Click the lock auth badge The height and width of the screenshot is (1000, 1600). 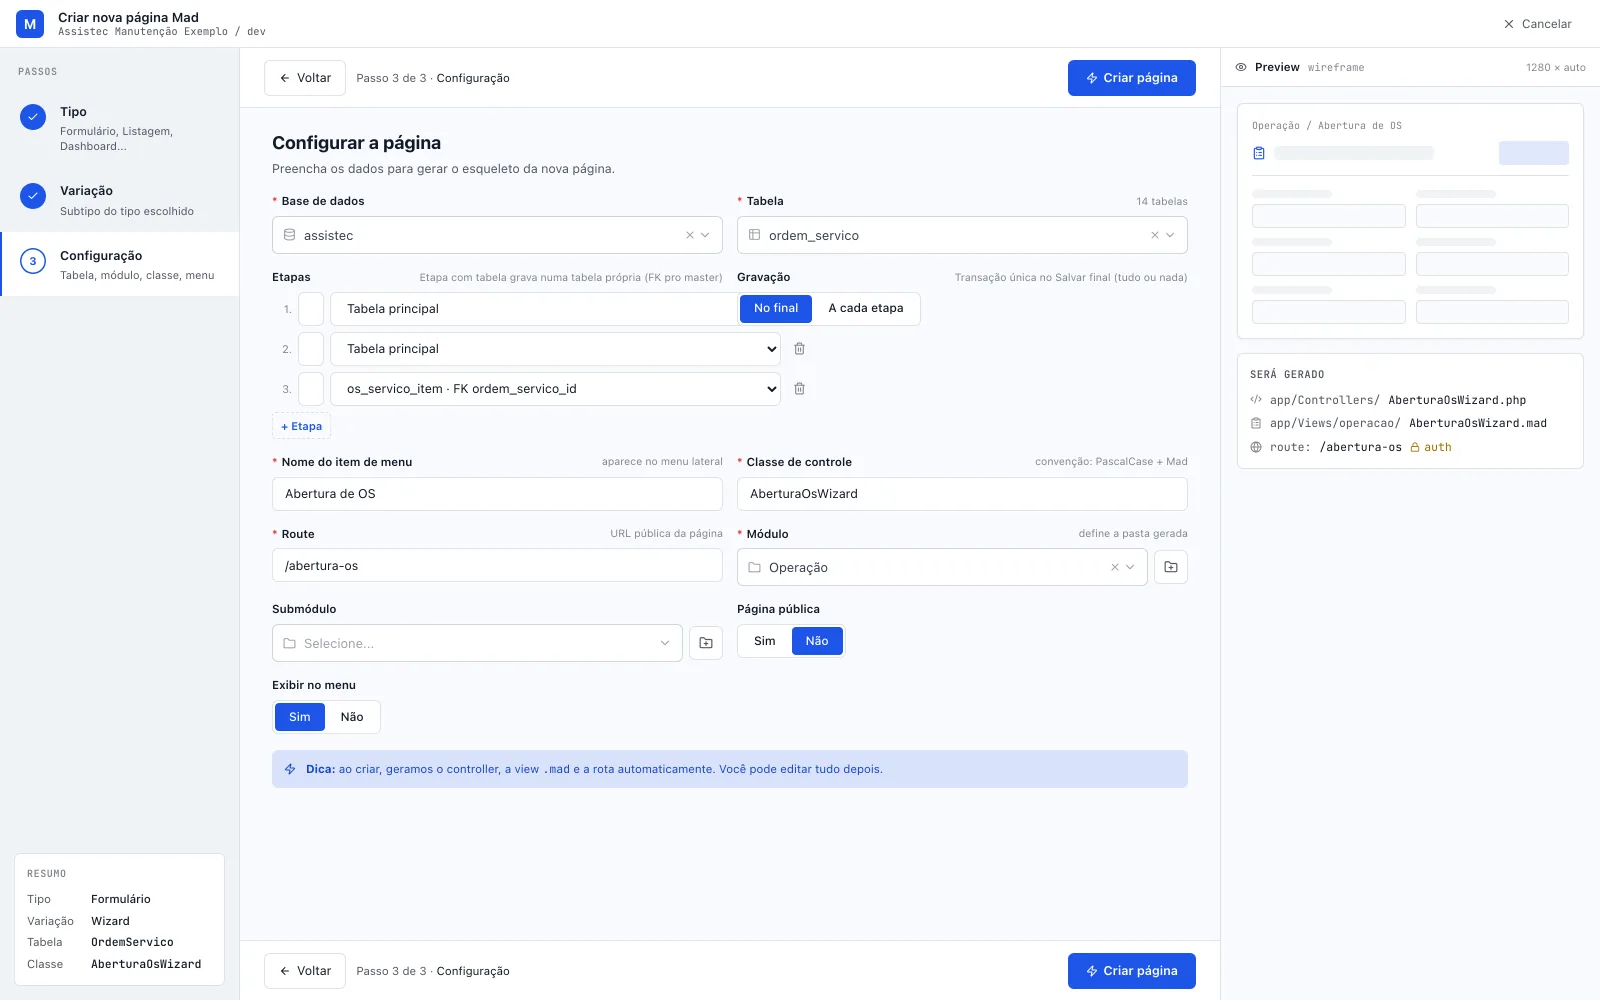(x=1431, y=447)
